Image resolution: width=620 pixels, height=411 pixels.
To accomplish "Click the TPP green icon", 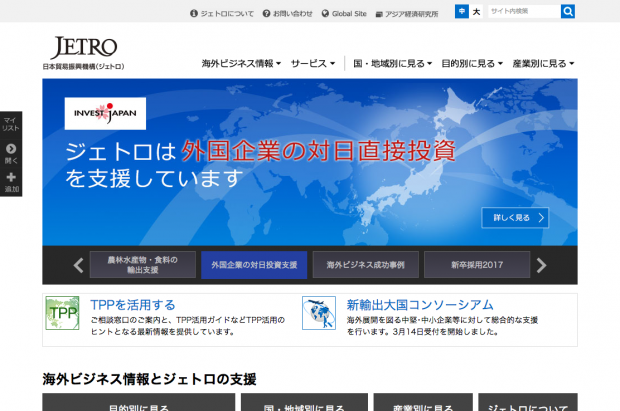I will coord(63,313).
